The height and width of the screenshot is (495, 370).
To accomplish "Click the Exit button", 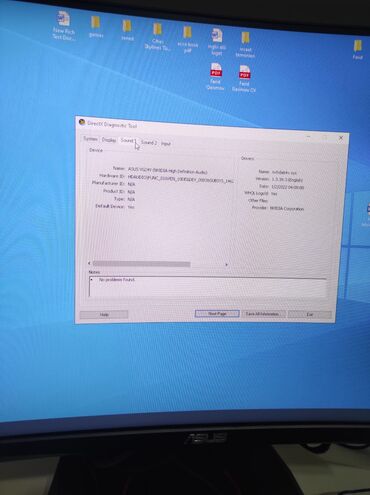I will tap(310, 314).
